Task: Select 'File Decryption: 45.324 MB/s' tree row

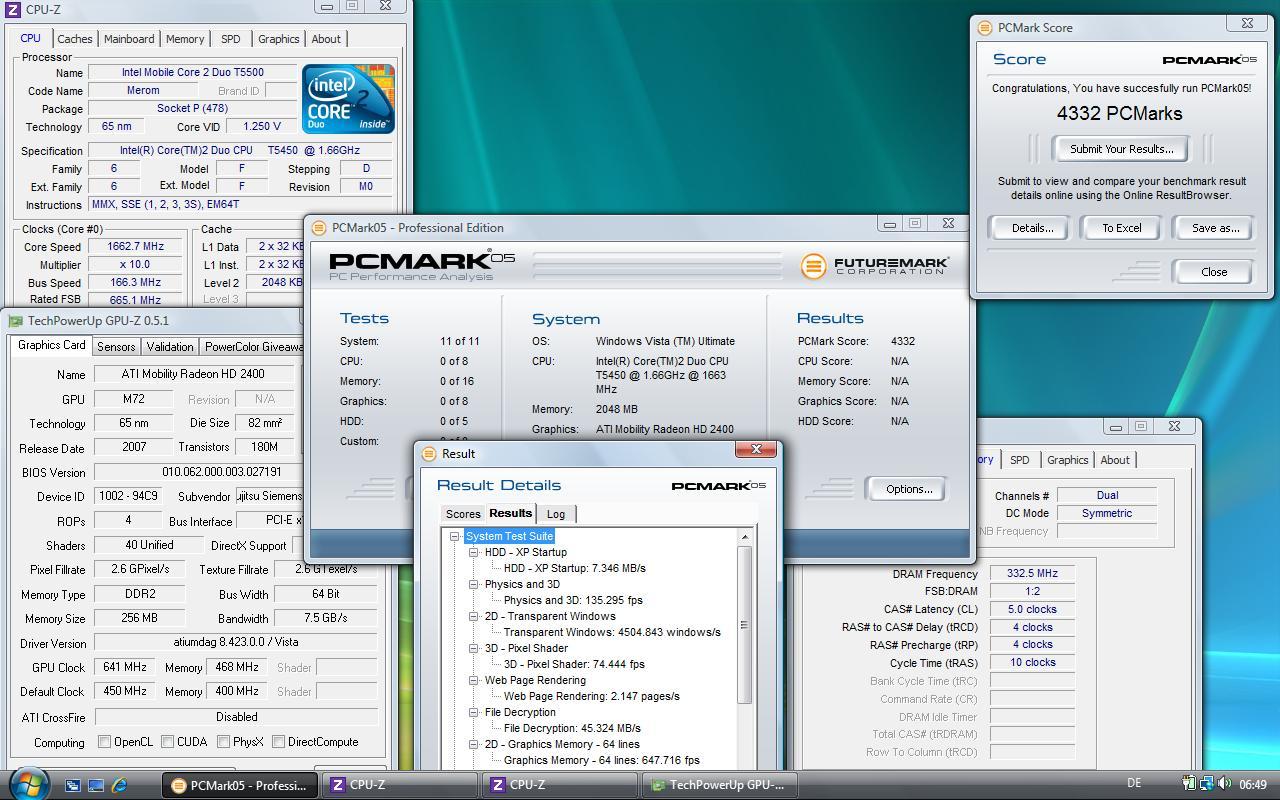Action: click(572, 728)
